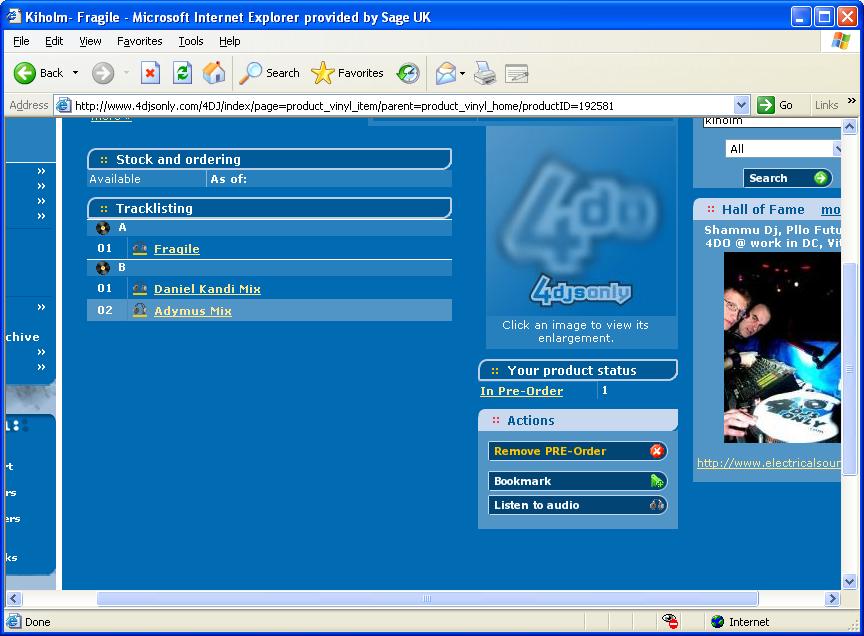Image resolution: width=864 pixels, height=636 pixels.
Task: Click the Print toolbar icon
Action: pos(485,73)
